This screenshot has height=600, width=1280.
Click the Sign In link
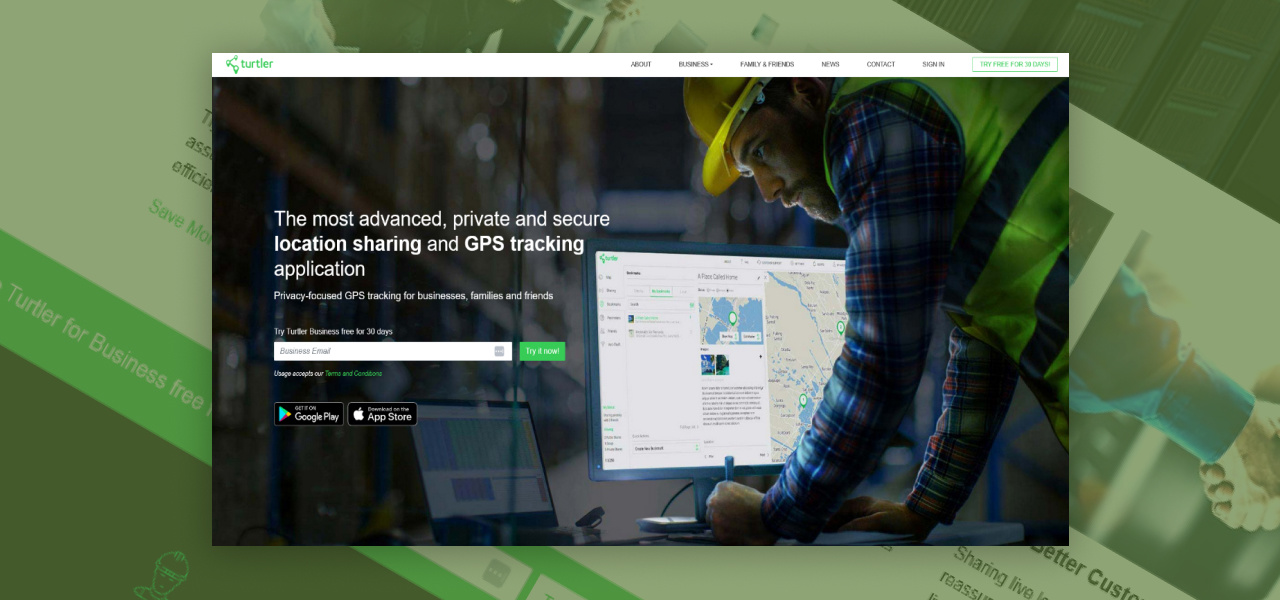point(933,64)
